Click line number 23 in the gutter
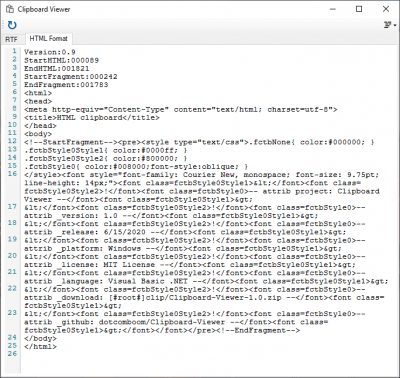The height and width of the screenshot is (378, 400). [x=12, y=313]
